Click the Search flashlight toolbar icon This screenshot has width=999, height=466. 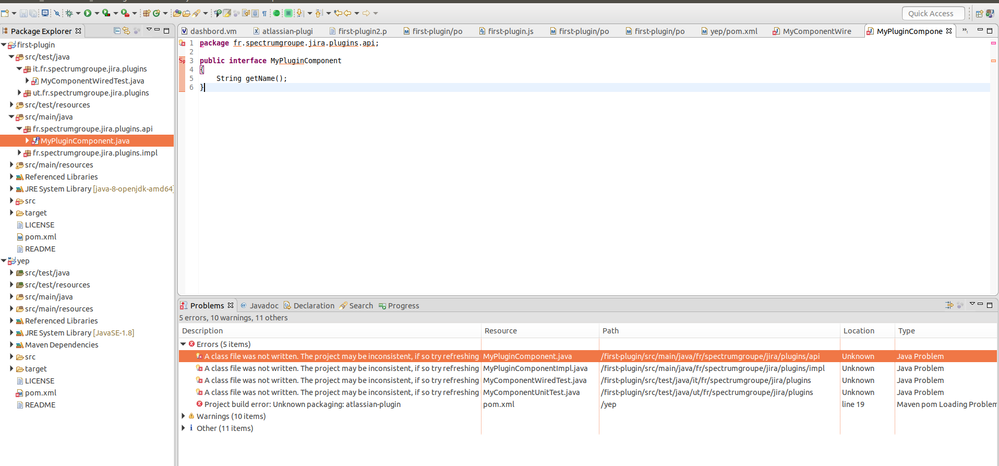196,13
